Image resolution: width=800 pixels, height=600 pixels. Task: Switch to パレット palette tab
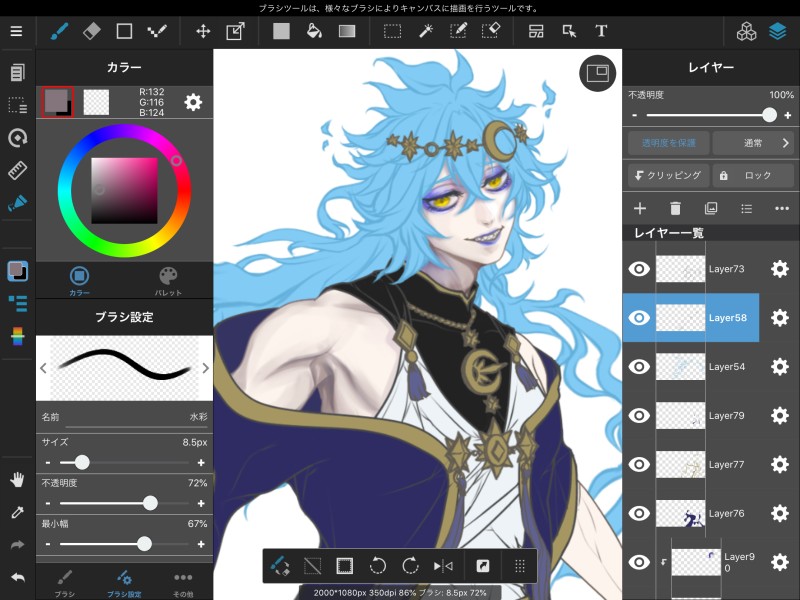click(168, 281)
